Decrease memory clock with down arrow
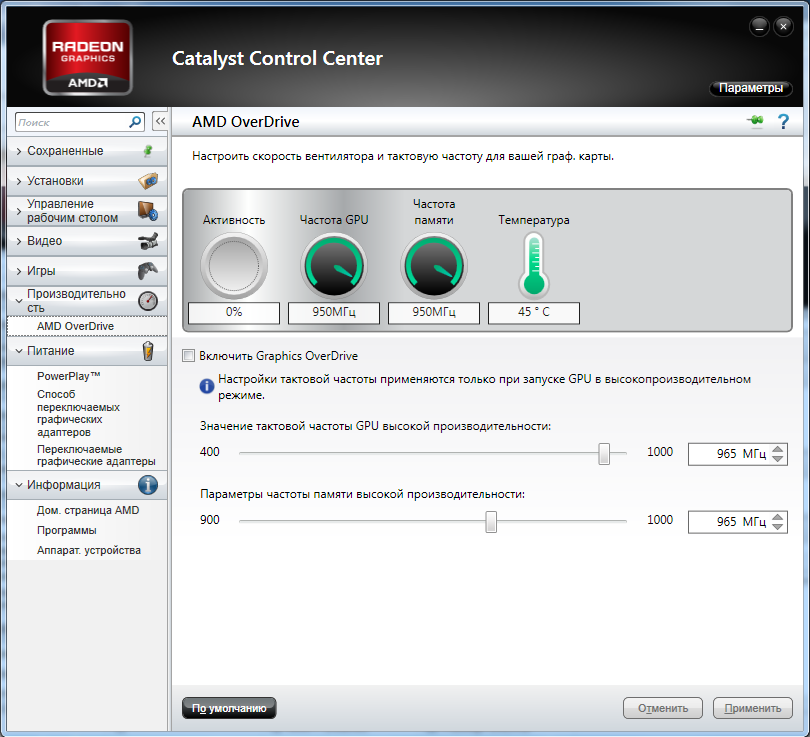This screenshot has height=737, width=810. pos(777,527)
